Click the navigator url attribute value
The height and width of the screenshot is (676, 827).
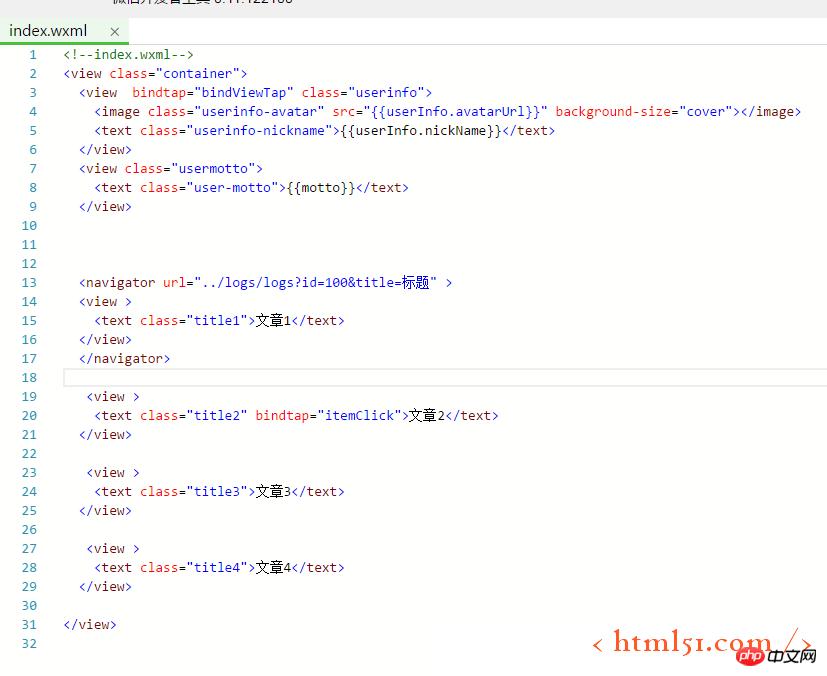316,283
